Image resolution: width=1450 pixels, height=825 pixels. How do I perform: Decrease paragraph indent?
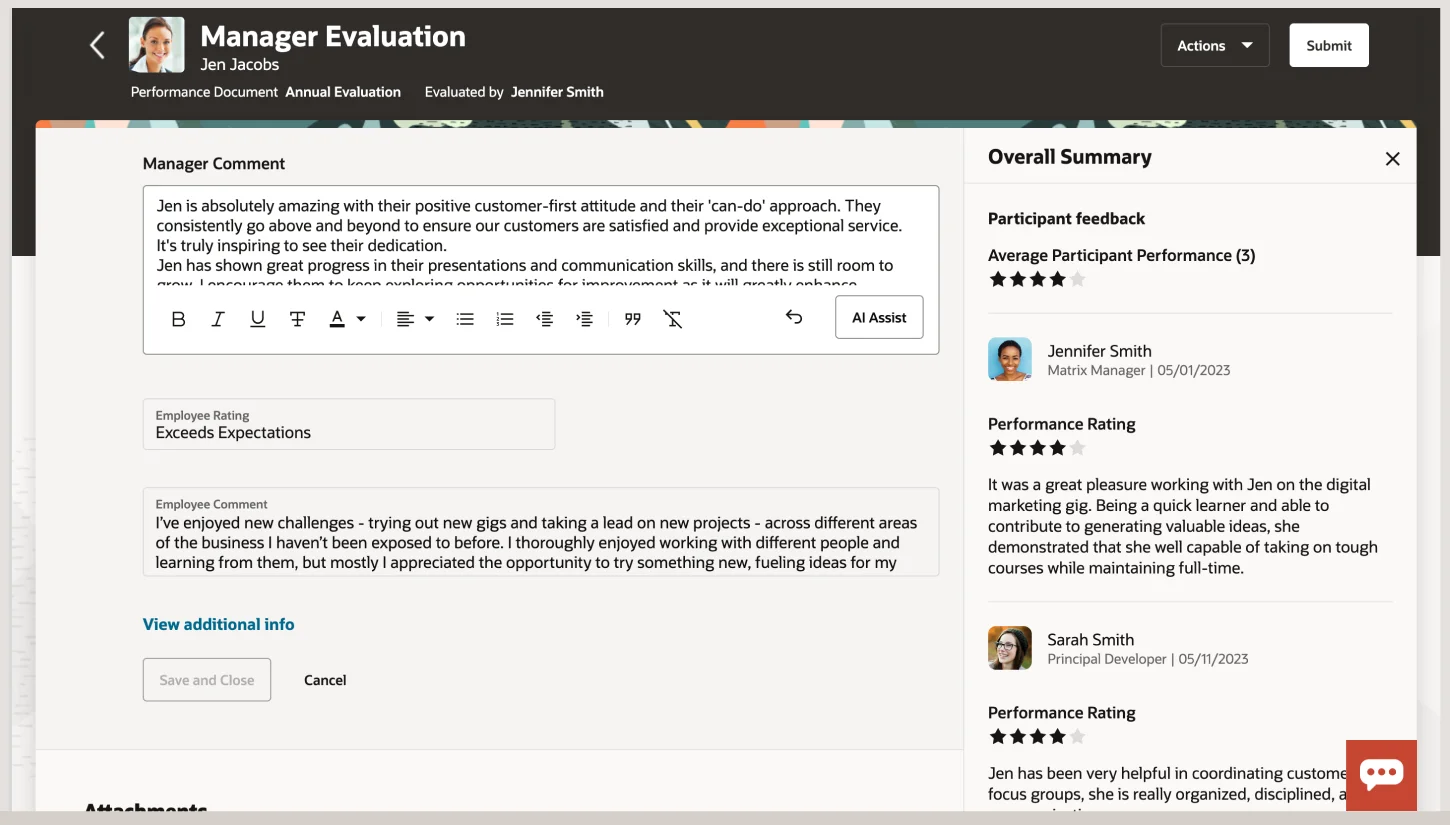click(544, 319)
